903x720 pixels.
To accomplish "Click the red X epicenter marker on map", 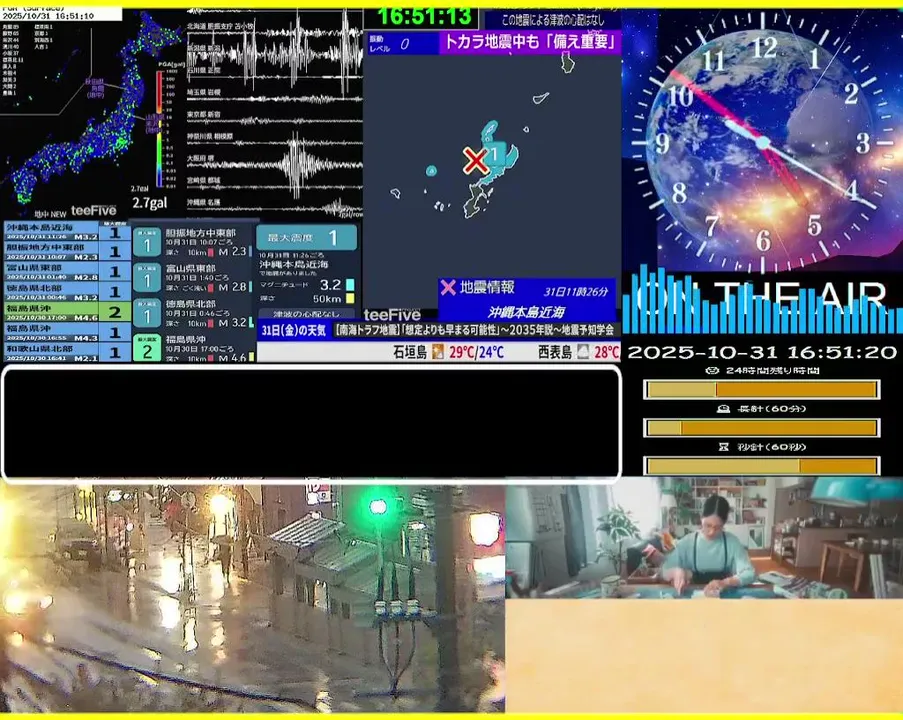I will (x=475, y=161).
